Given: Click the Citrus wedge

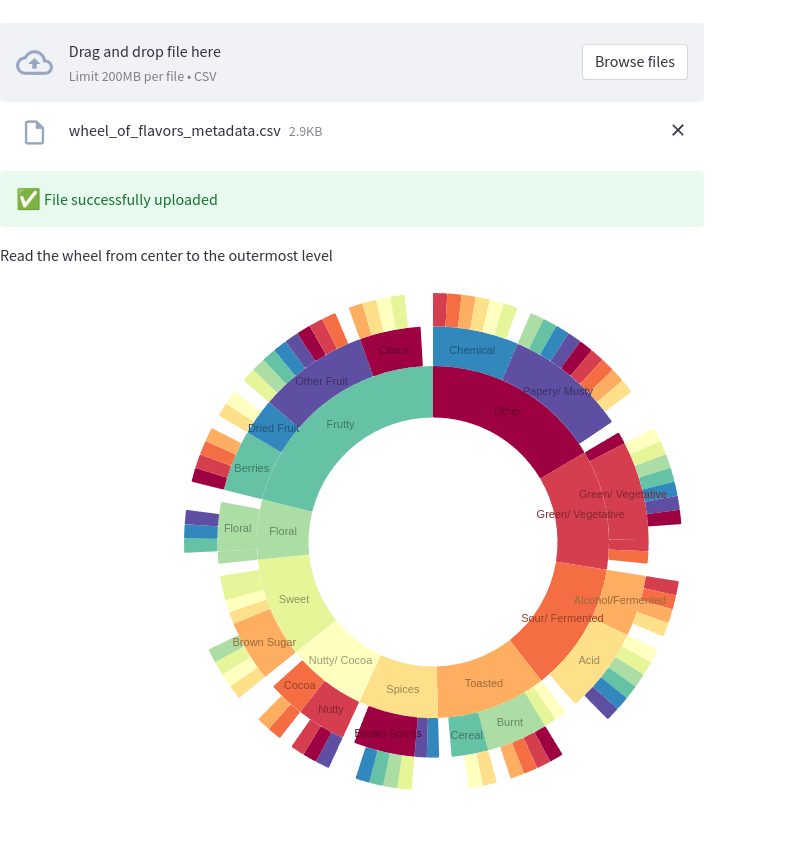Looking at the screenshot, I should click(x=394, y=349).
